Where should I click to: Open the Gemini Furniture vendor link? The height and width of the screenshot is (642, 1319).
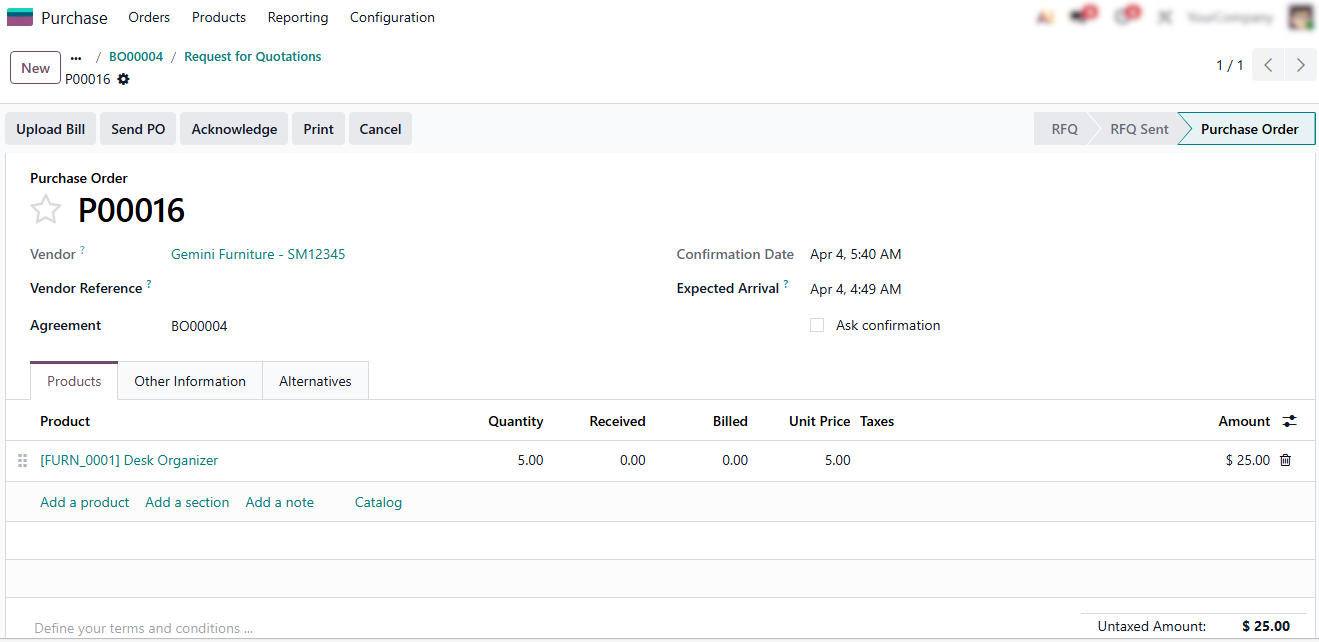[x=258, y=254]
